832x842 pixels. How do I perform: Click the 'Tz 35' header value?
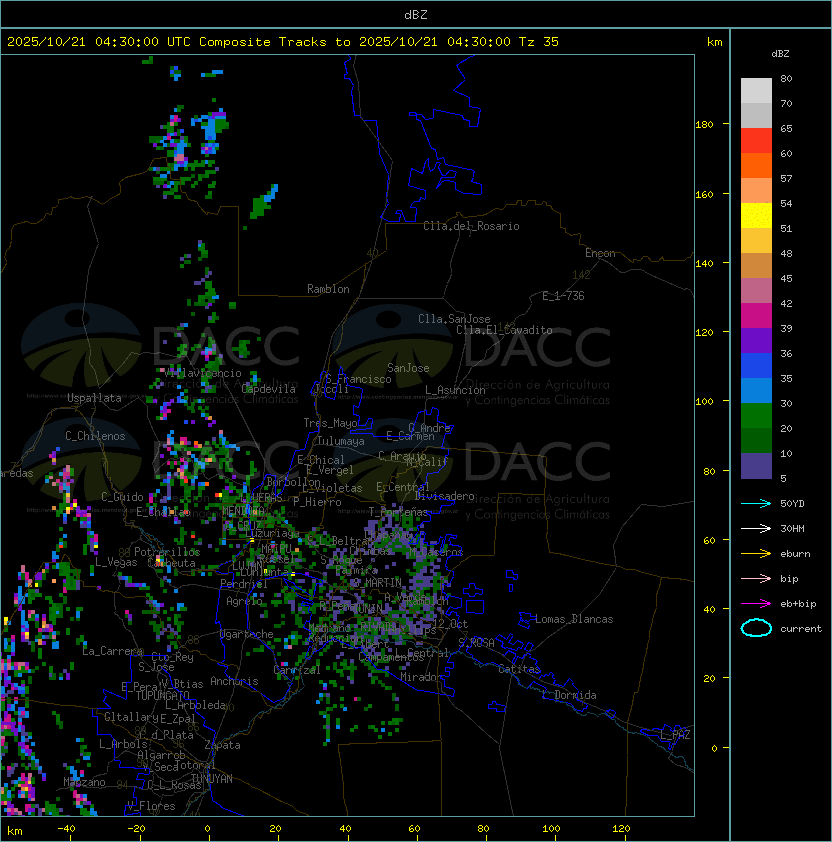[x=539, y=42]
